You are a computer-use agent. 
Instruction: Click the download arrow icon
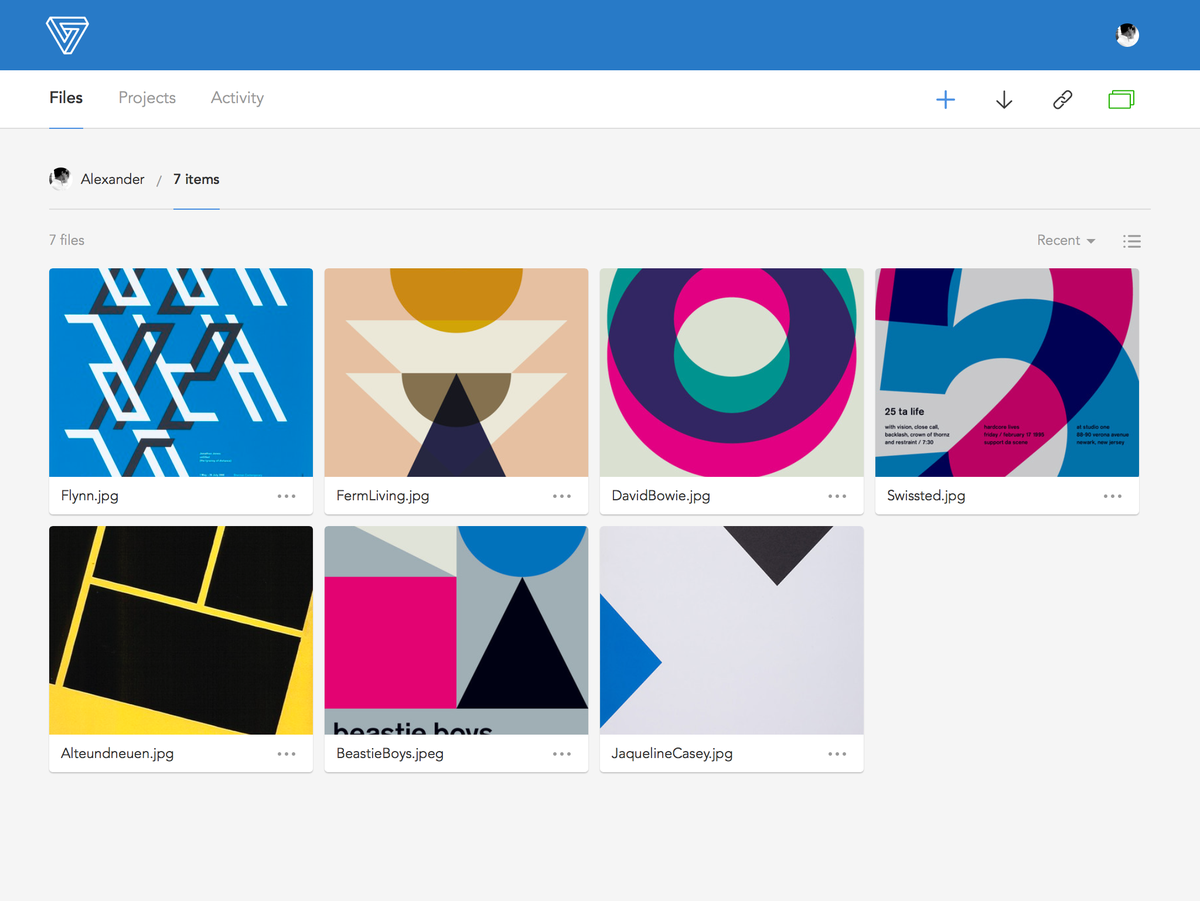[1004, 99]
